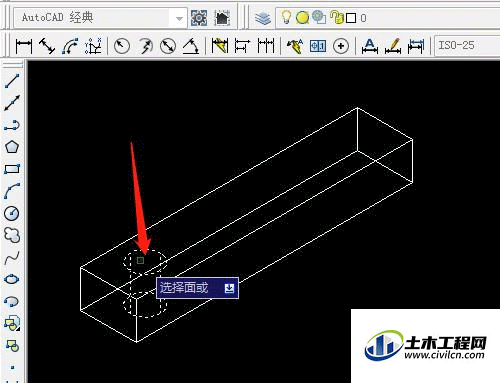Screen dimensions: 500x383
Task: Click the Insert Block tool
Action: (12, 323)
